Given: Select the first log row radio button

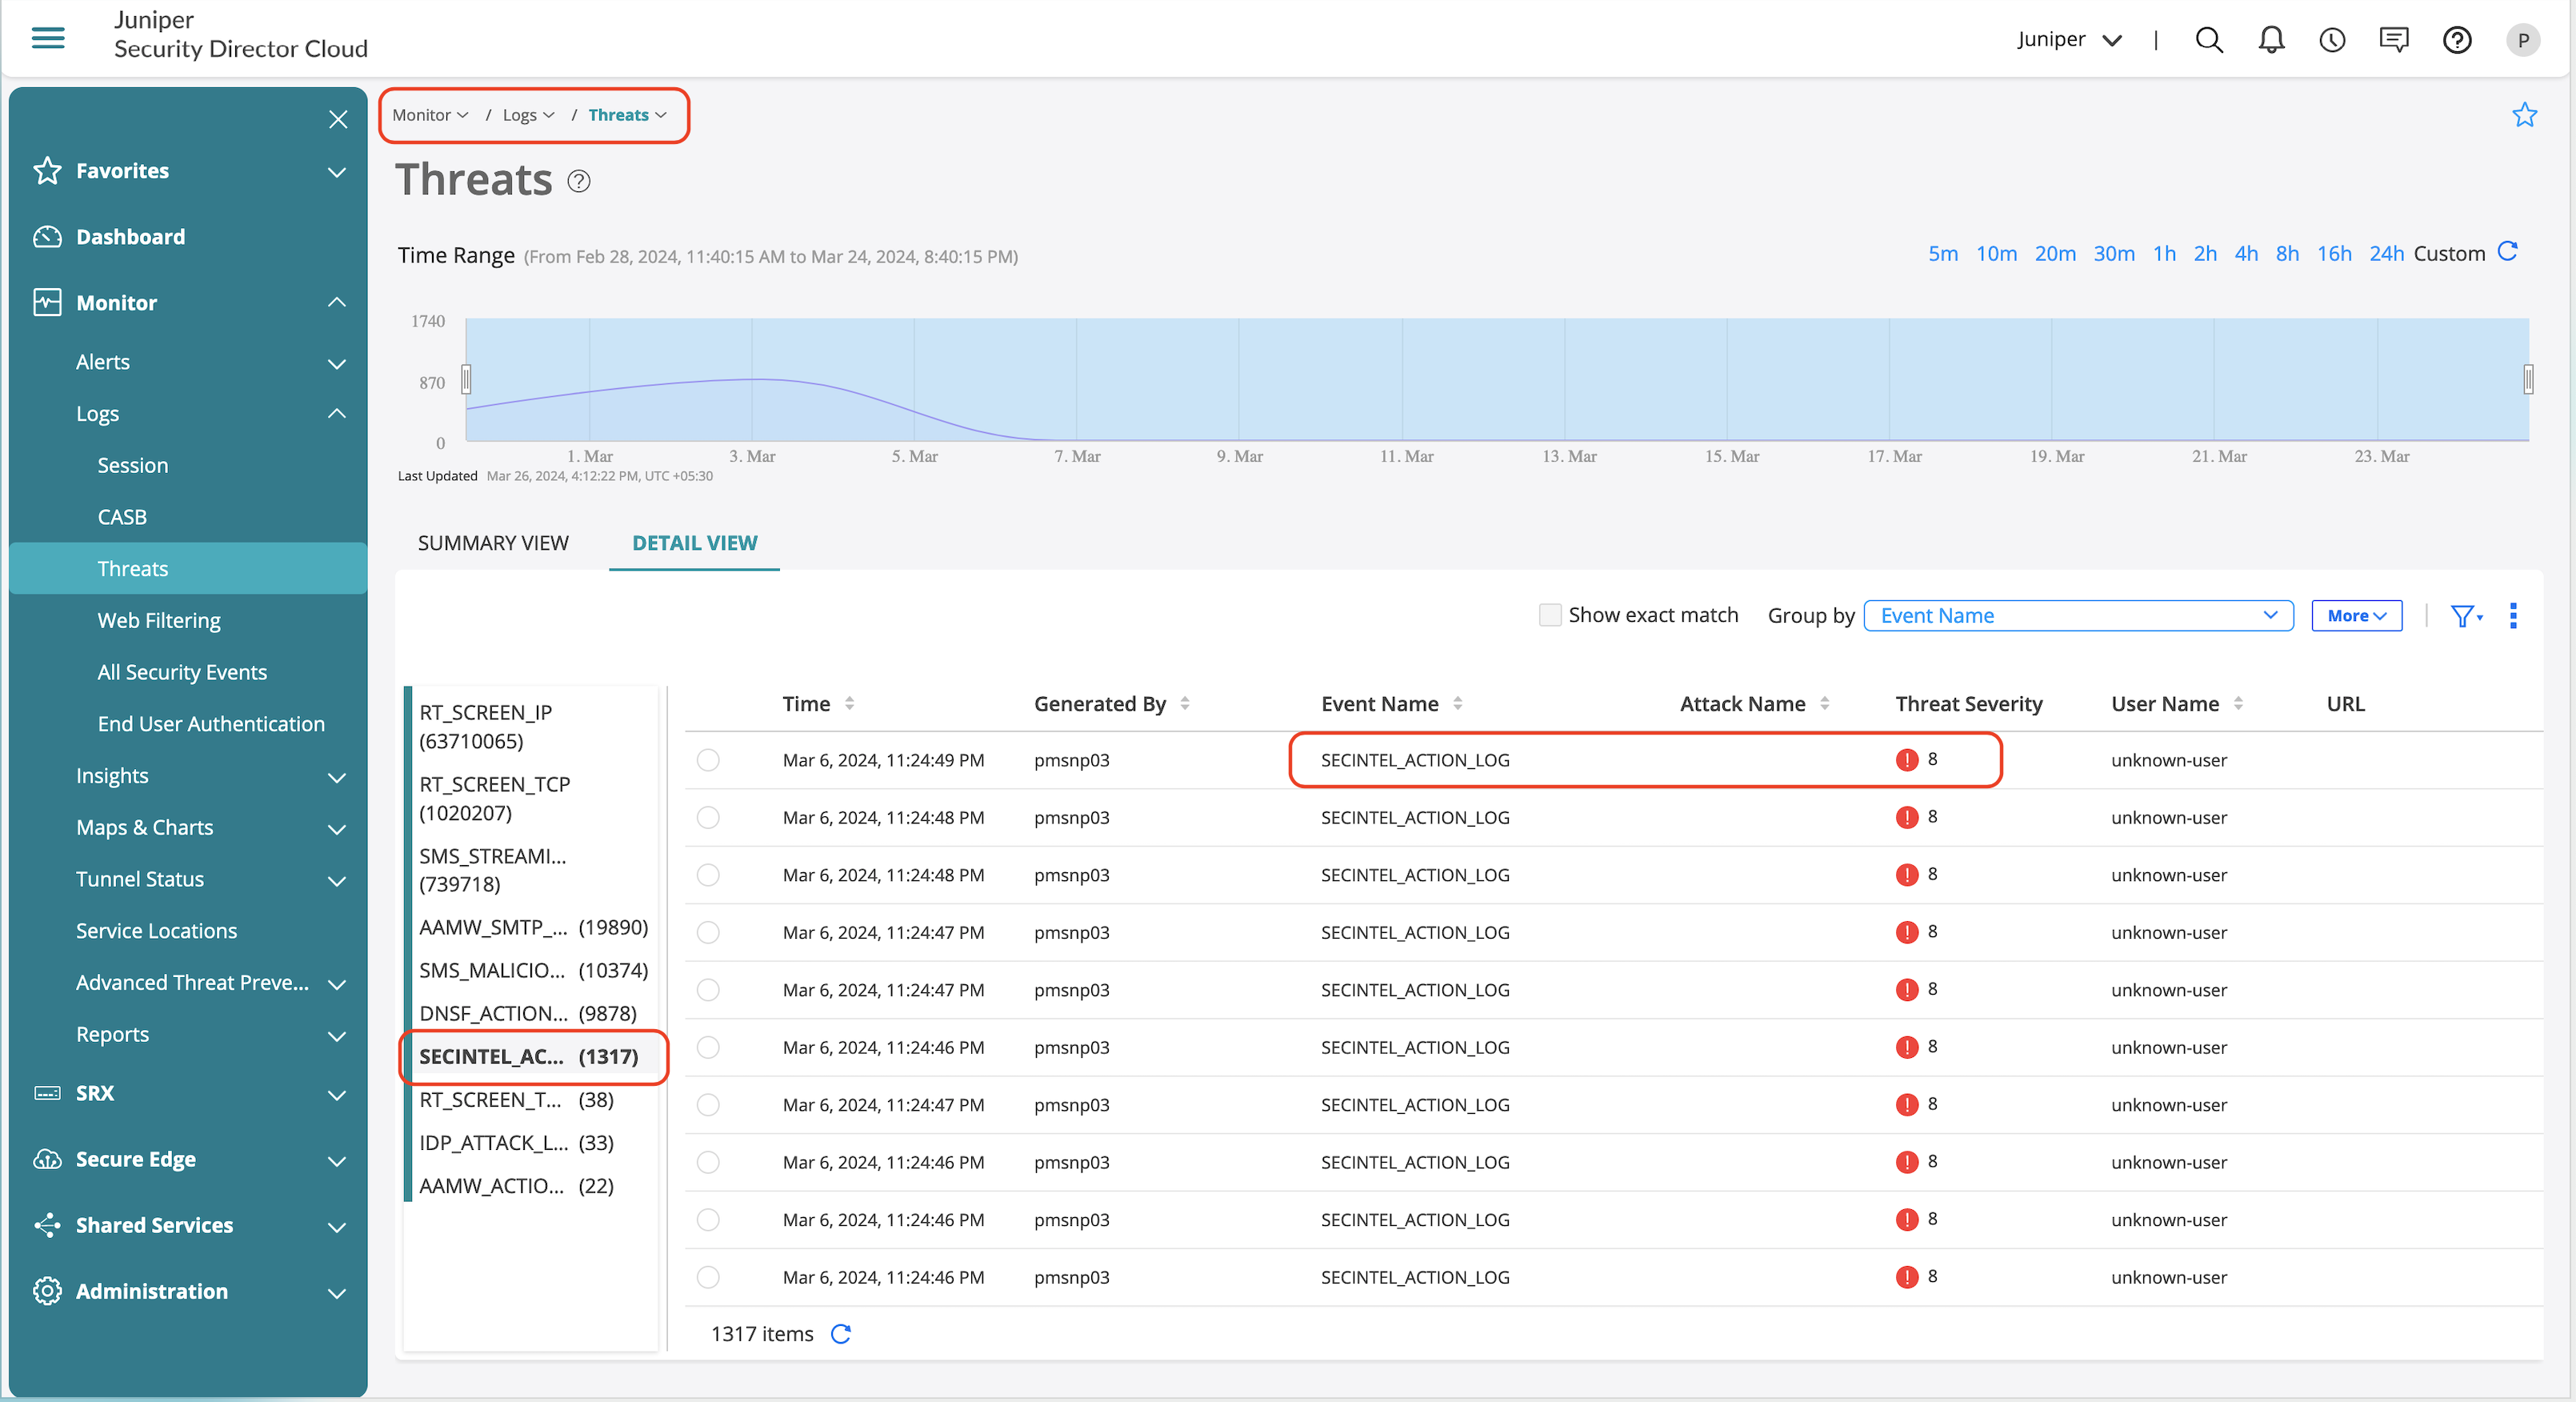Looking at the screenshot, I should tap(708, 760).
